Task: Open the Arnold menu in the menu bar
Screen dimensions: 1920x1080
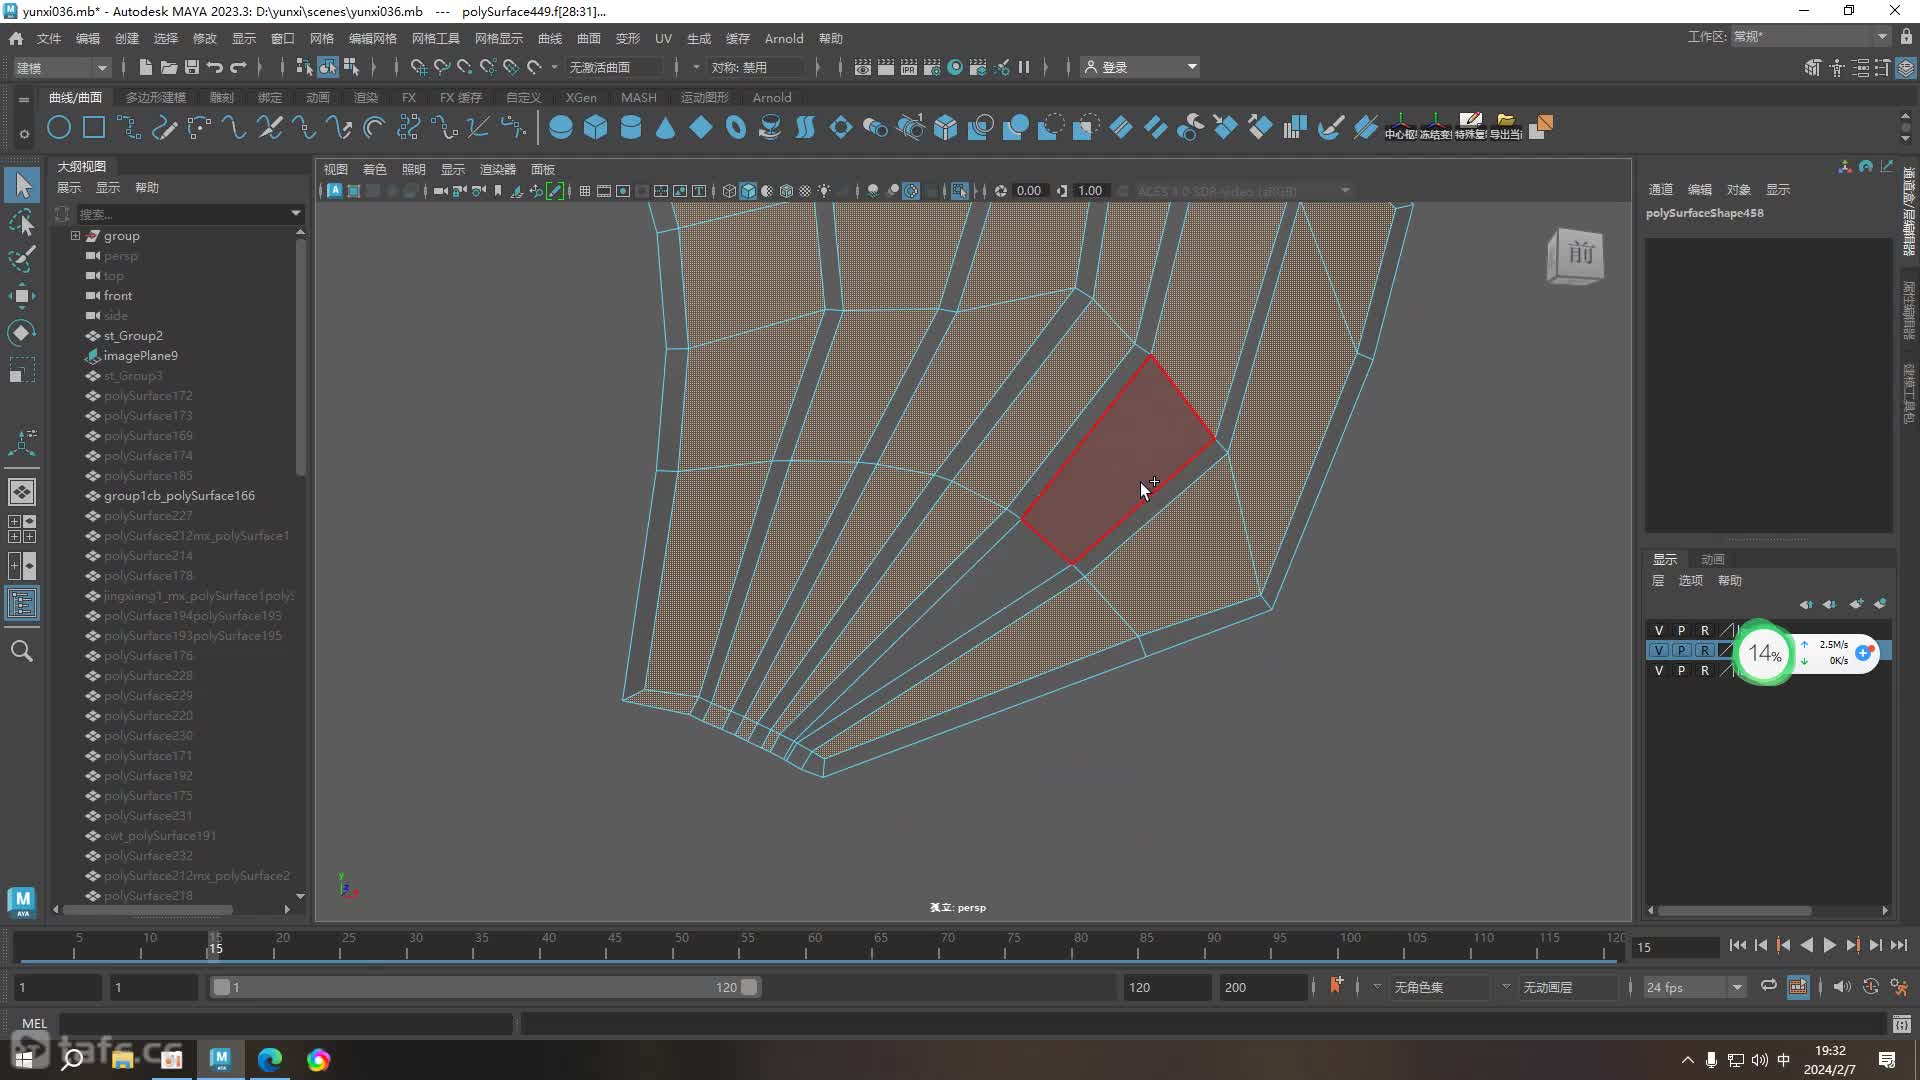Action: 784,38
